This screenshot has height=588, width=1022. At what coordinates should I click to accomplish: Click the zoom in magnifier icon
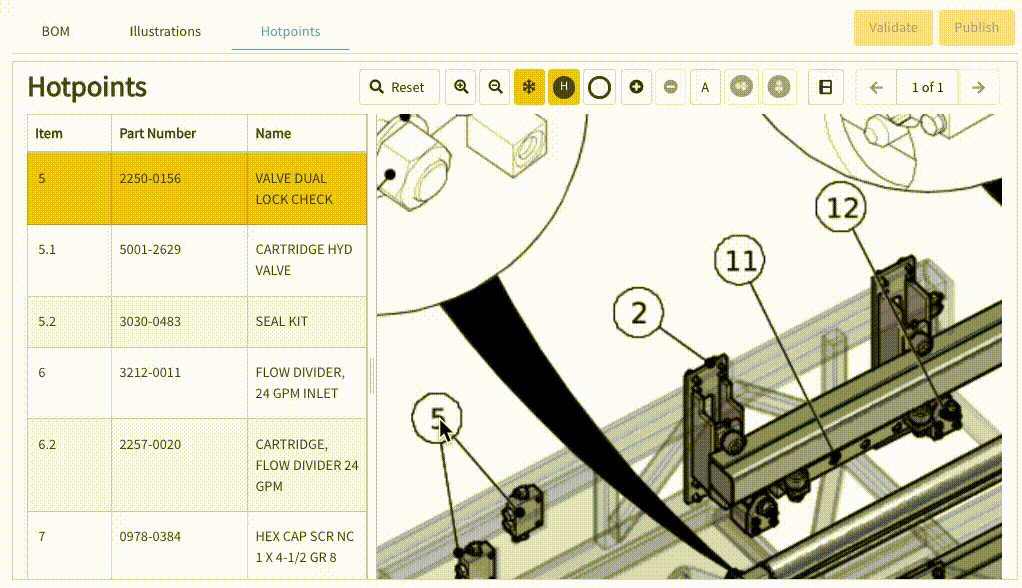(x=461, y=87)
